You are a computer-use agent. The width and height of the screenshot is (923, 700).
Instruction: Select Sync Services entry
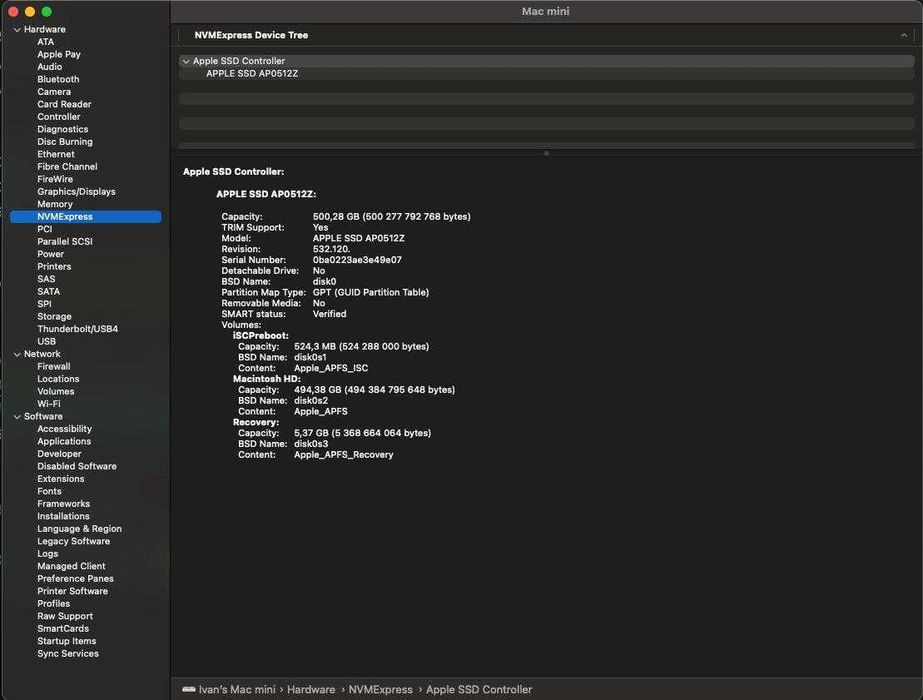68,654
